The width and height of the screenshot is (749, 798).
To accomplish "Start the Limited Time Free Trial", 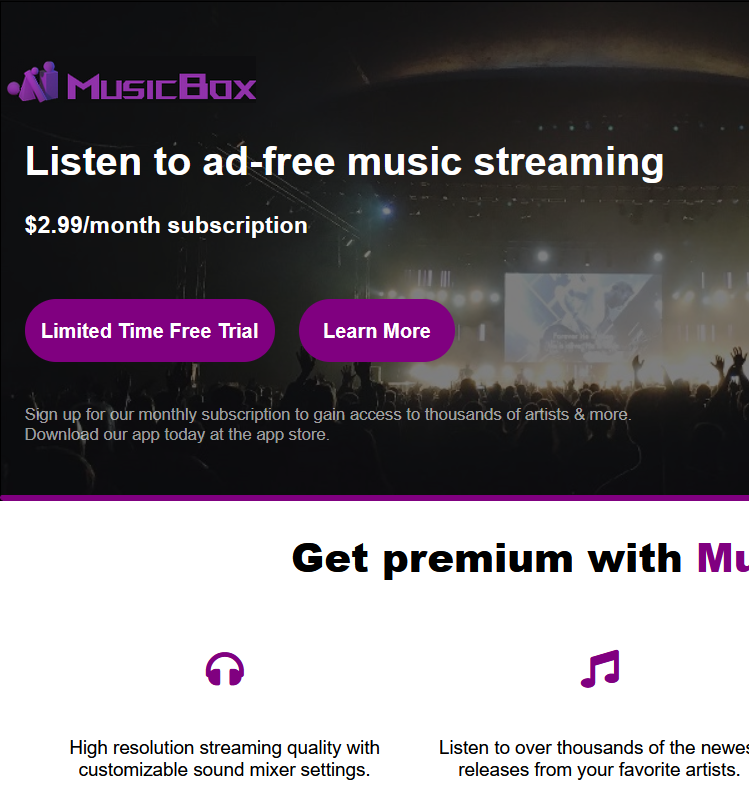I will click(150, 331).
